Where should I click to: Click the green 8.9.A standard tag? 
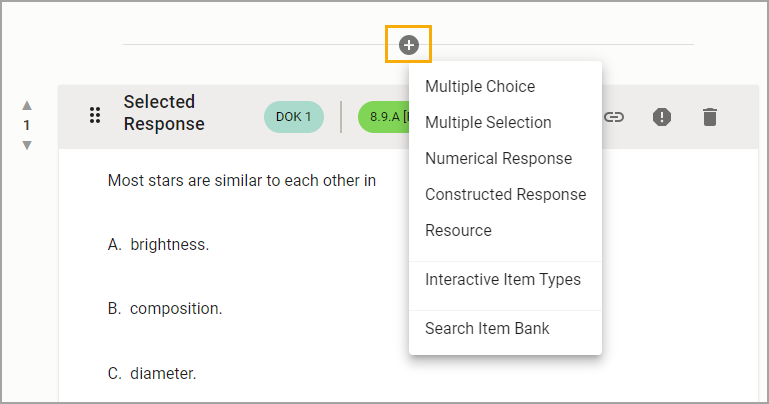[x=383, y=117]
